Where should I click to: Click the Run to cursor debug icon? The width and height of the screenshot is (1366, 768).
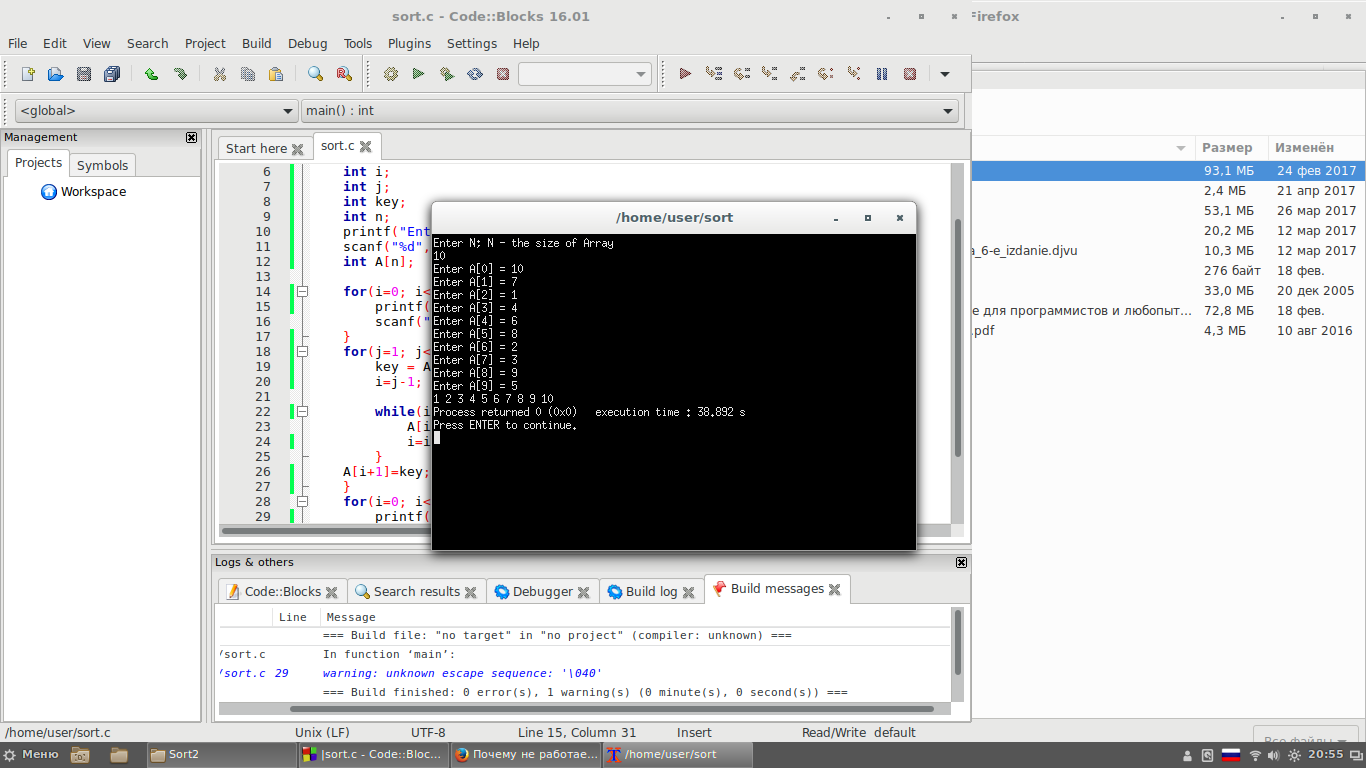click(713, 74)
